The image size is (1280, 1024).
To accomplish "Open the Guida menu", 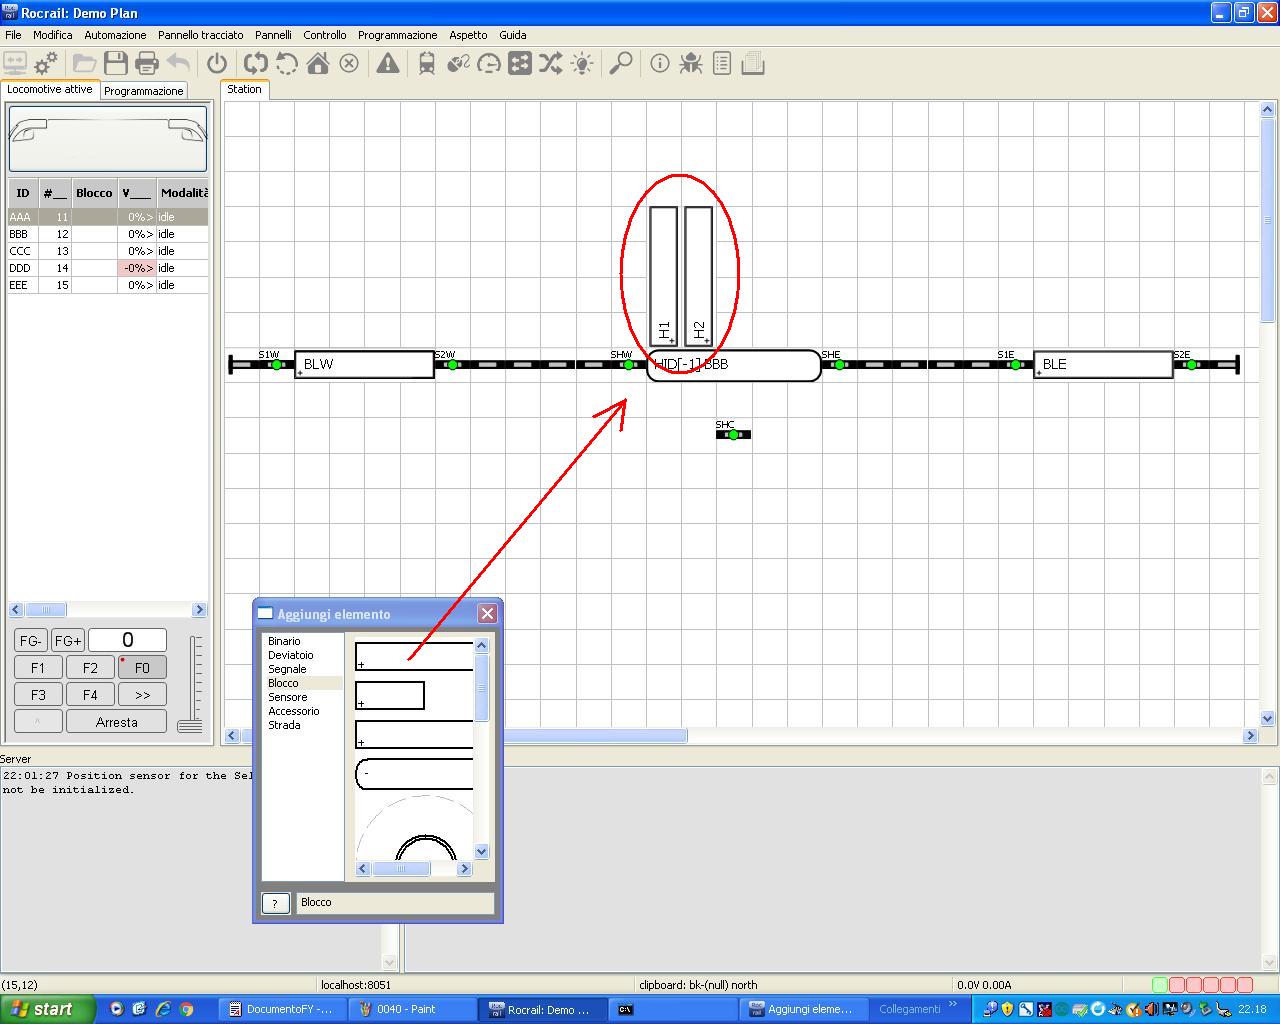I will coord(513,35).
